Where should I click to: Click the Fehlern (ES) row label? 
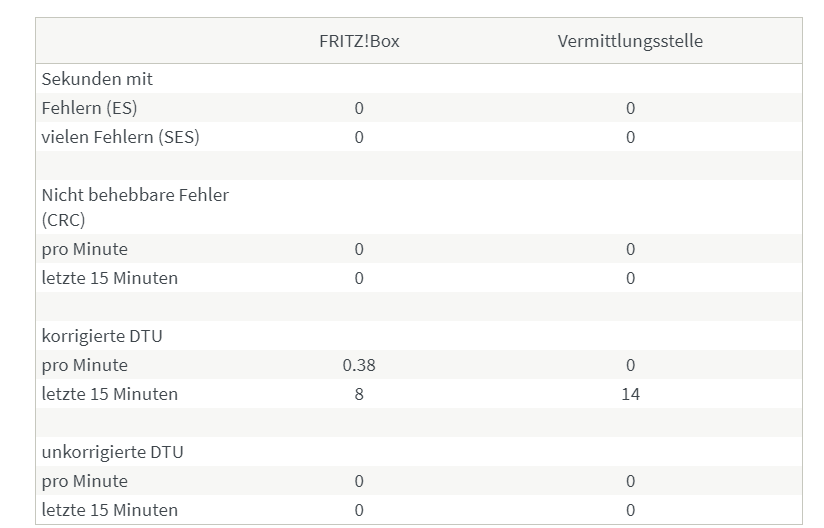[x=89, y=108]
